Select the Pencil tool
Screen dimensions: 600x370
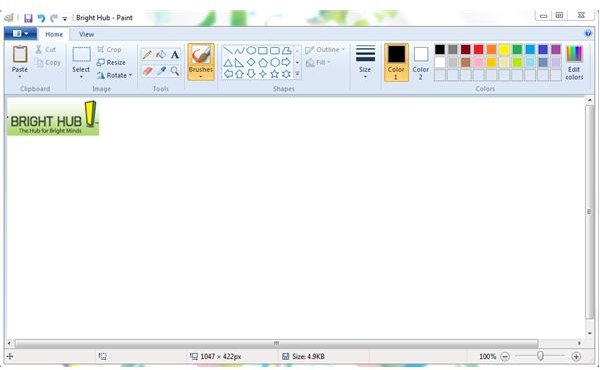pyautogui.click(x=147, y=54)
